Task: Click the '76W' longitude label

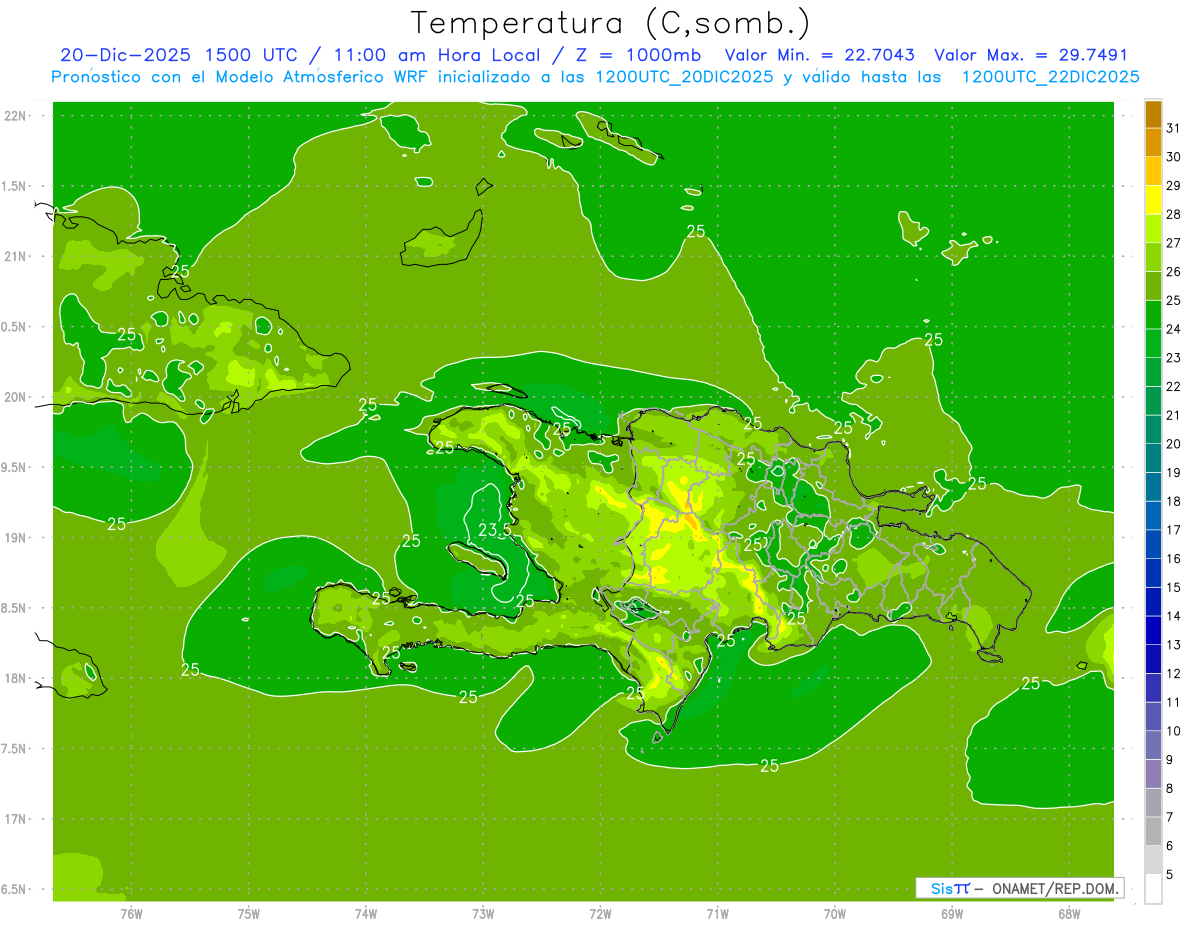Action: 131,913
